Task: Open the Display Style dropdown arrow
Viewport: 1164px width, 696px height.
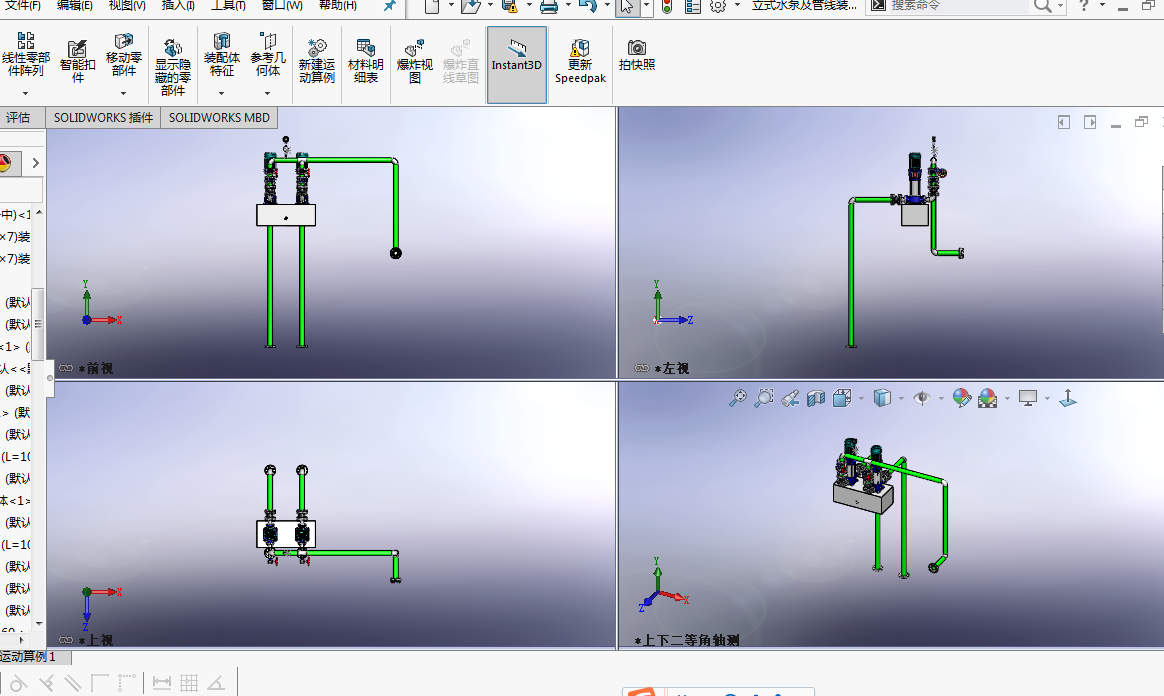Action: (901, 398)
